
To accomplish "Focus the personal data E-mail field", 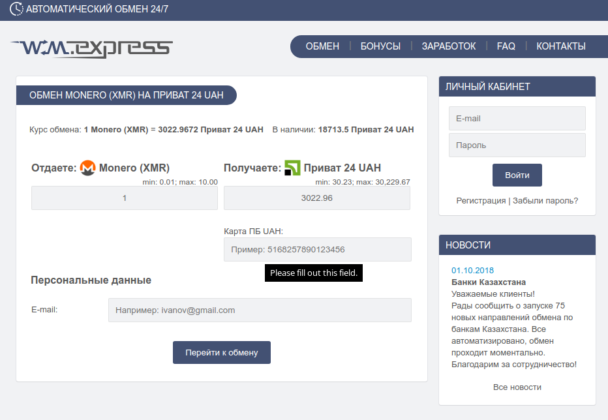I will (x=260, y=310).
